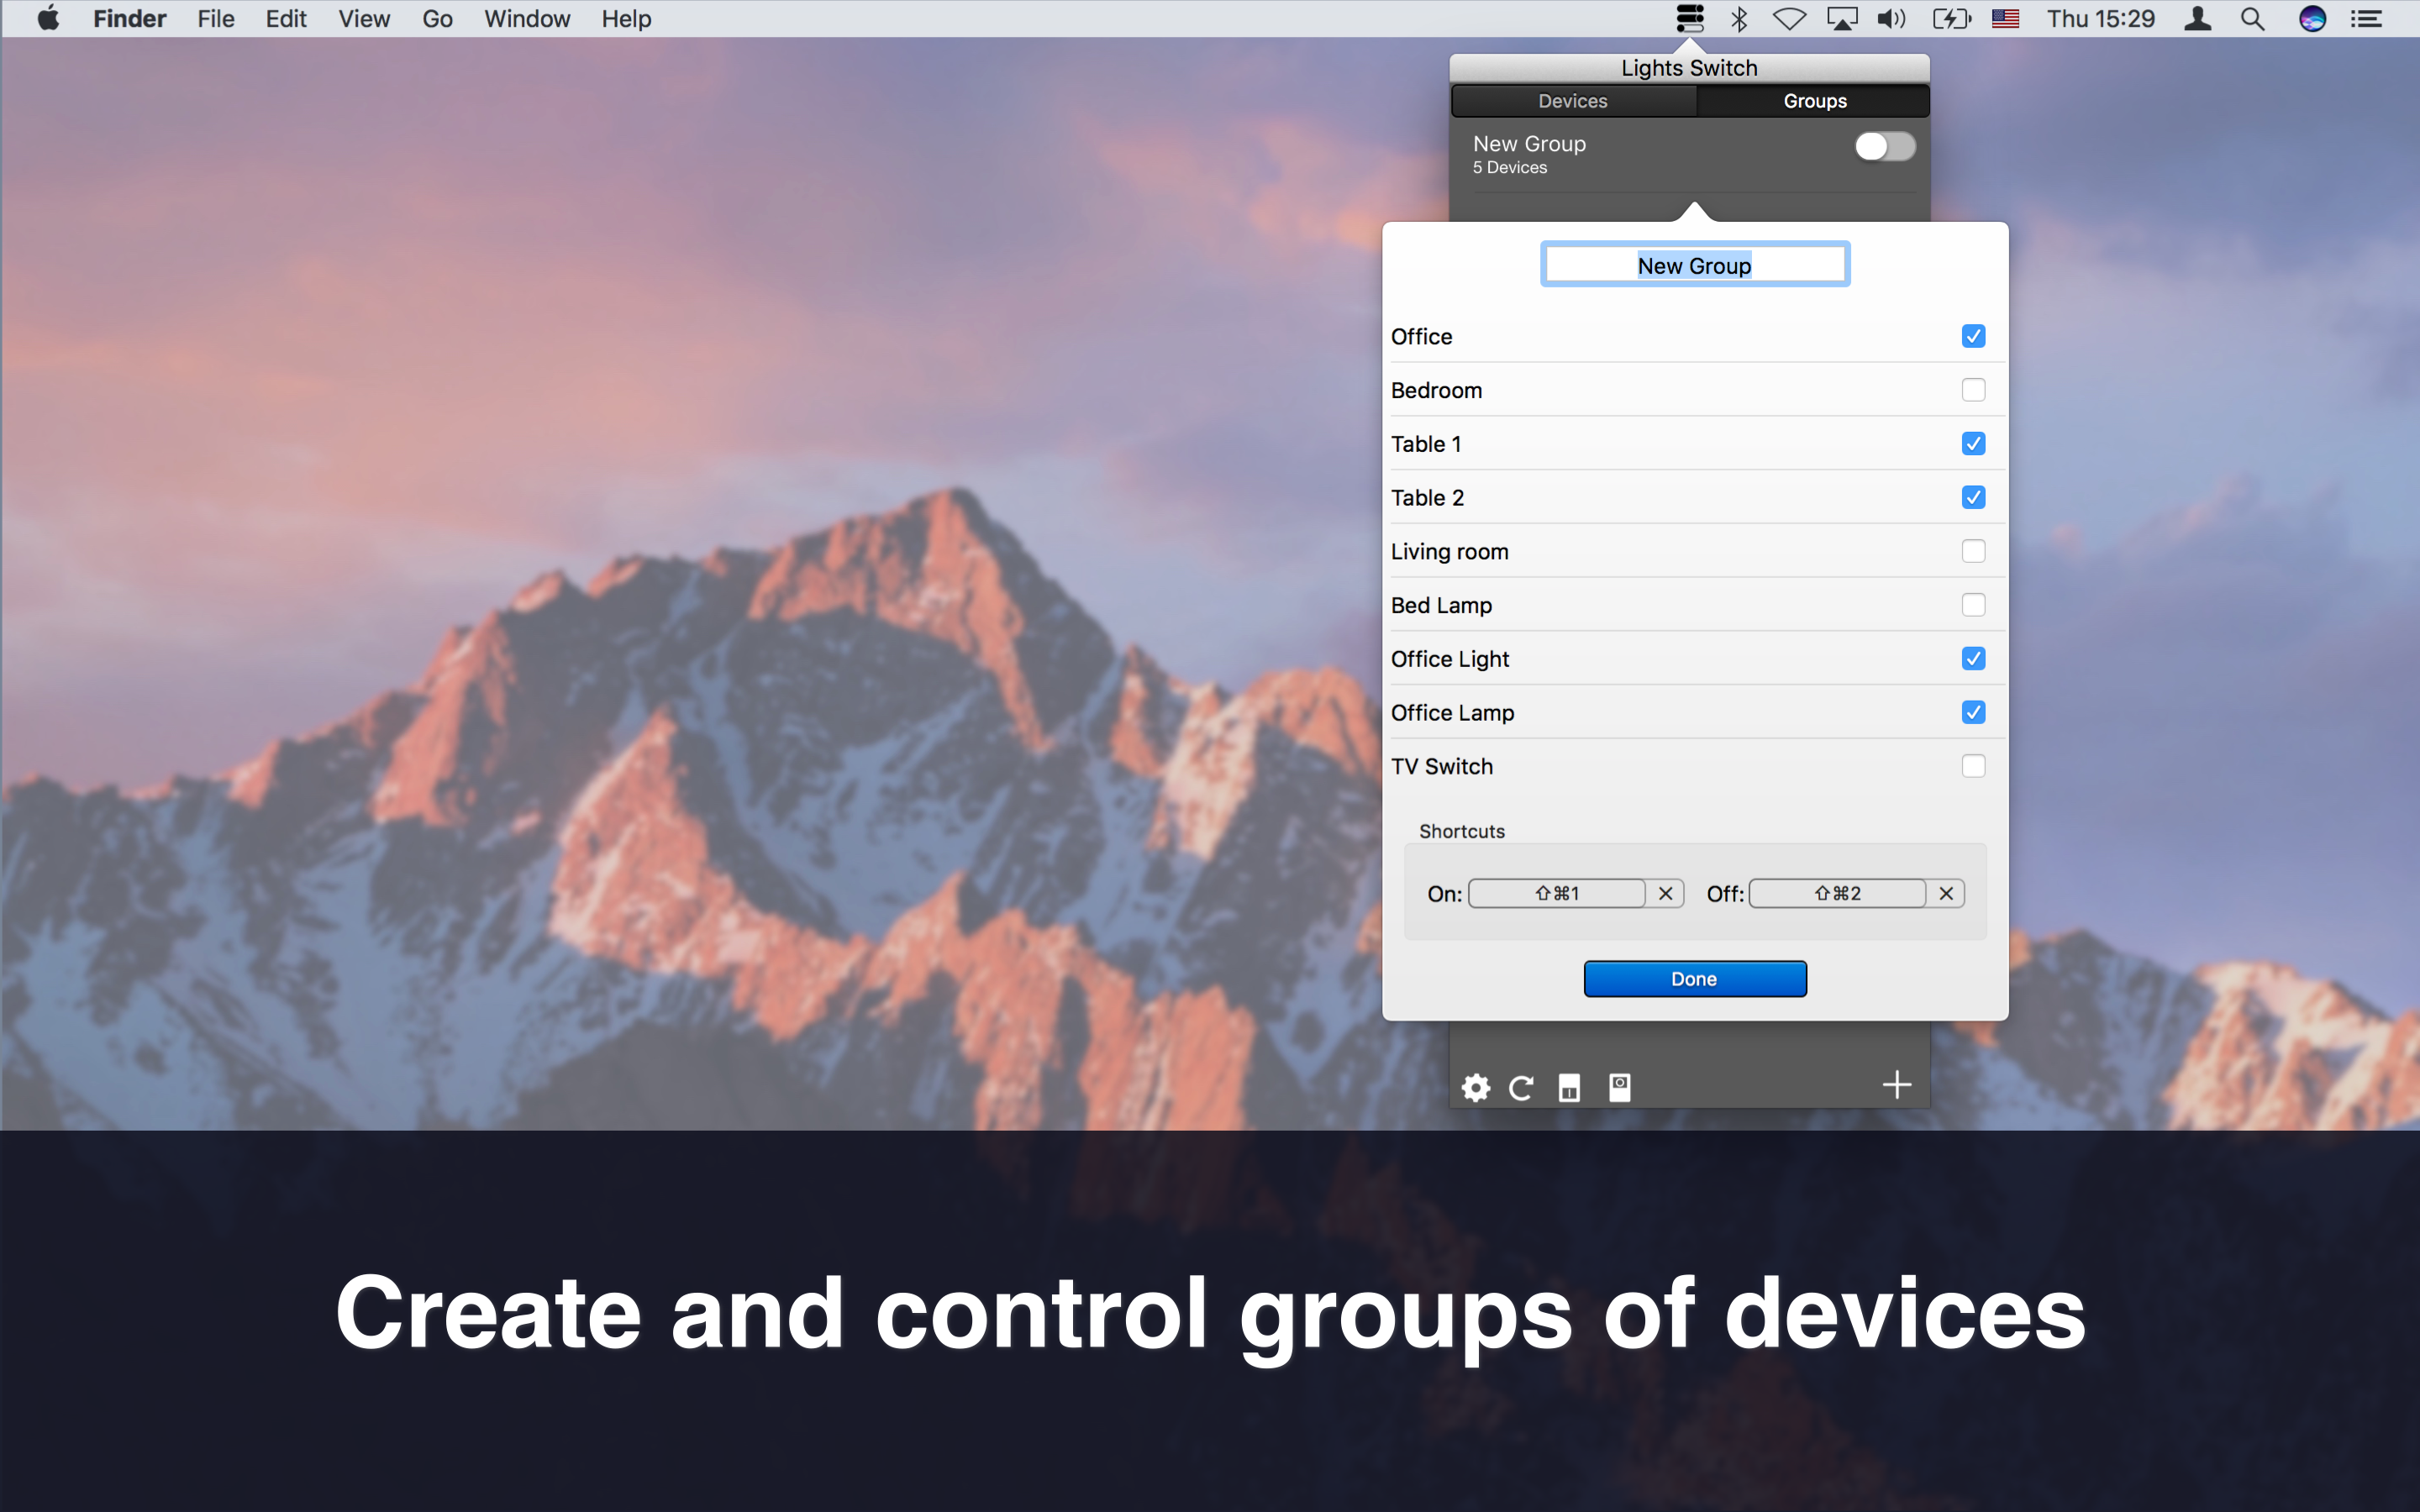
Task: Toggle the New Group switch on
Action: (1884, 147)
